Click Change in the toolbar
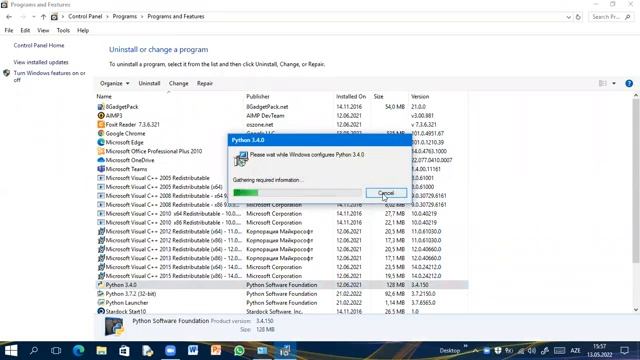 point(178,83)
